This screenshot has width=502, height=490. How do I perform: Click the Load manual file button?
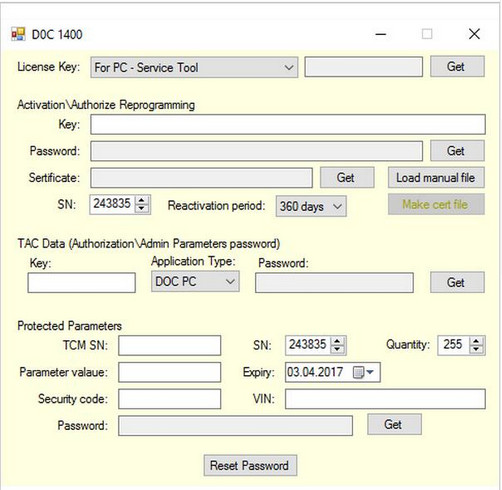click(x=436, y=178)
